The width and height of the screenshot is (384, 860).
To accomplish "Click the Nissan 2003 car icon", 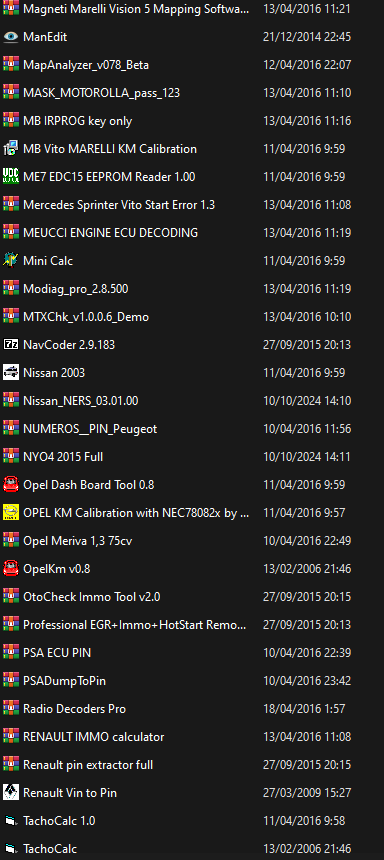I will tap(10, 372).
